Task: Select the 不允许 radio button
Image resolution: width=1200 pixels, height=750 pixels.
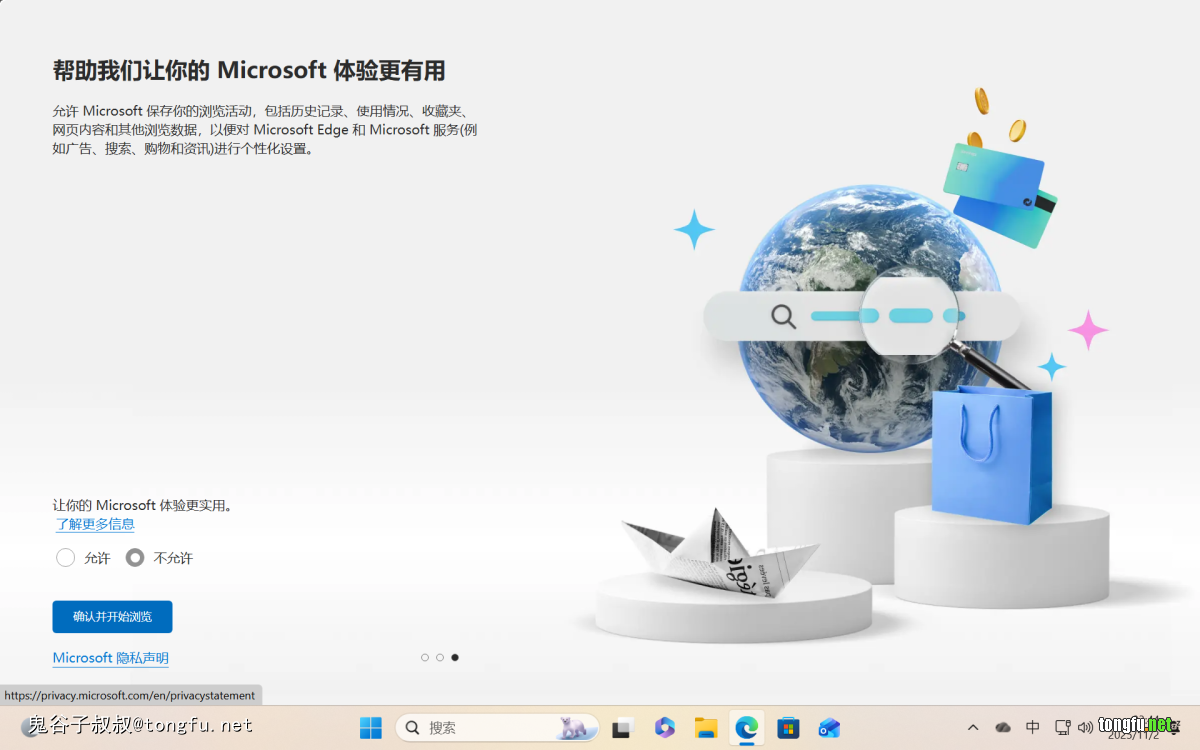Action: [135, 558]
